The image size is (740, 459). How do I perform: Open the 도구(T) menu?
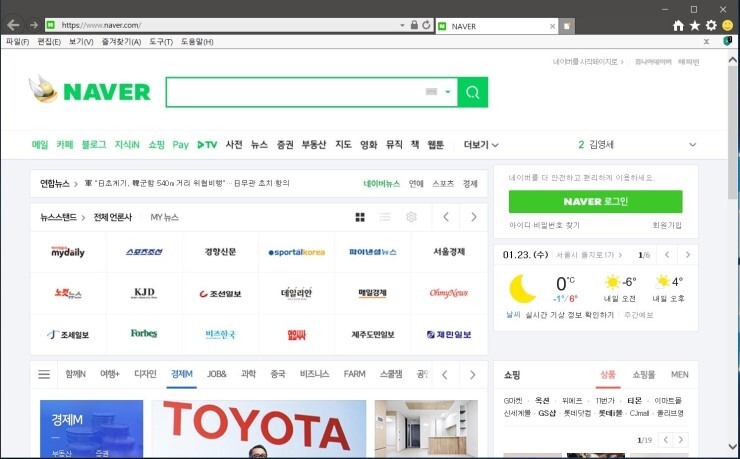click(x=161, y=42)
